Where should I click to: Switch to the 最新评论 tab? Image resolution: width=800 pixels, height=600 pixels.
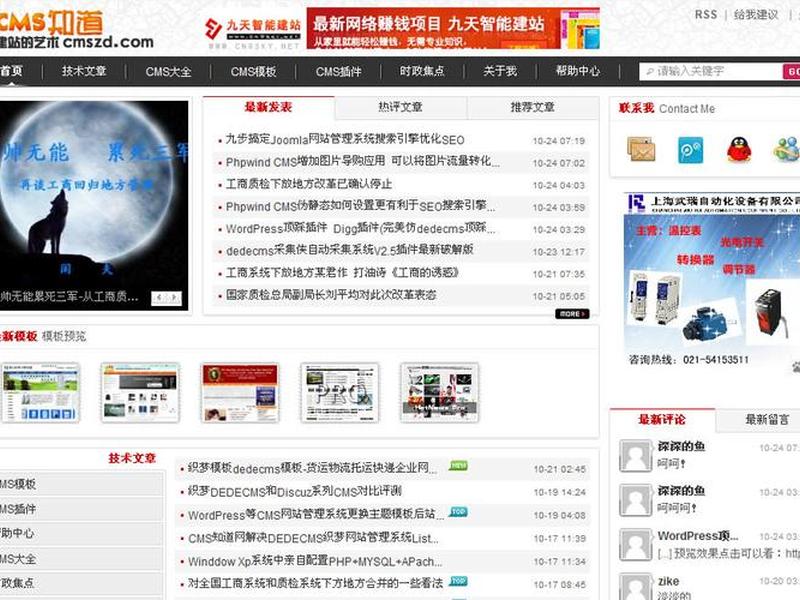point(662,419)
